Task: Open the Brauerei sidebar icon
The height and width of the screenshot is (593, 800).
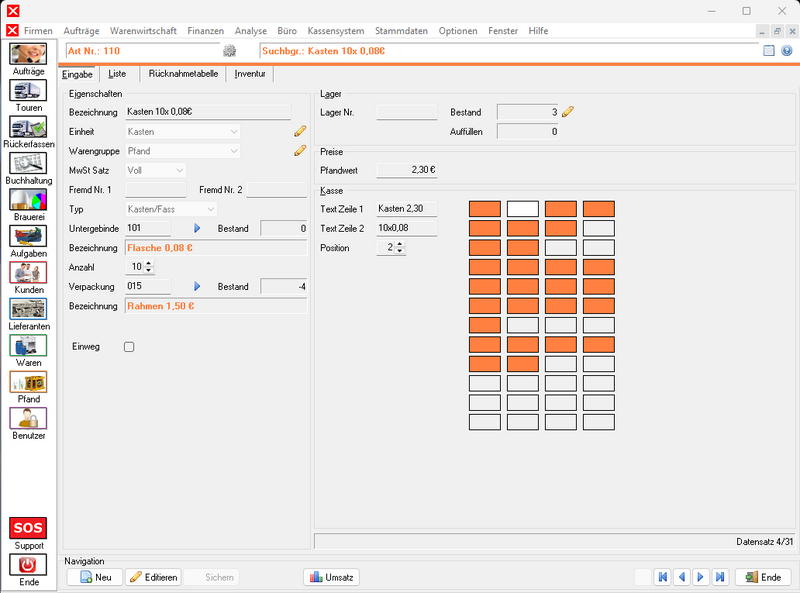Action: pos(28,200)
